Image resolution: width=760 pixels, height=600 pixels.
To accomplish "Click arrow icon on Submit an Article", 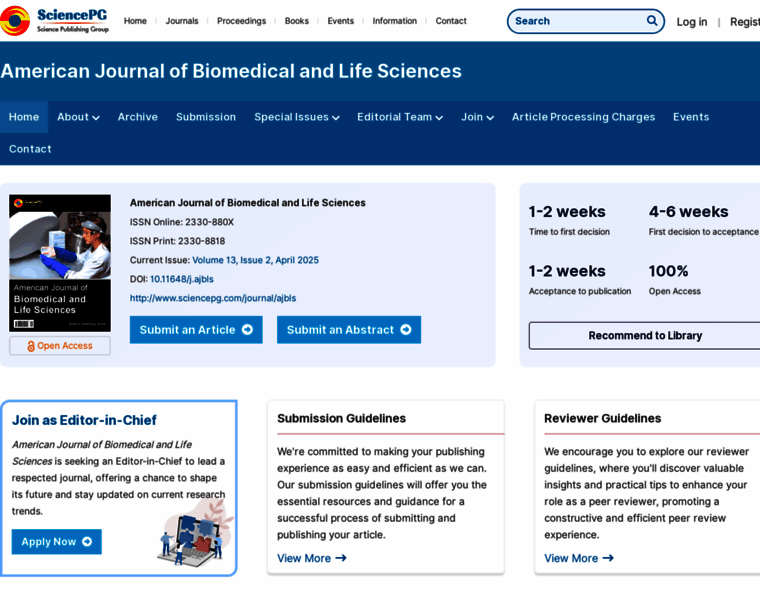I will [247, 330].
